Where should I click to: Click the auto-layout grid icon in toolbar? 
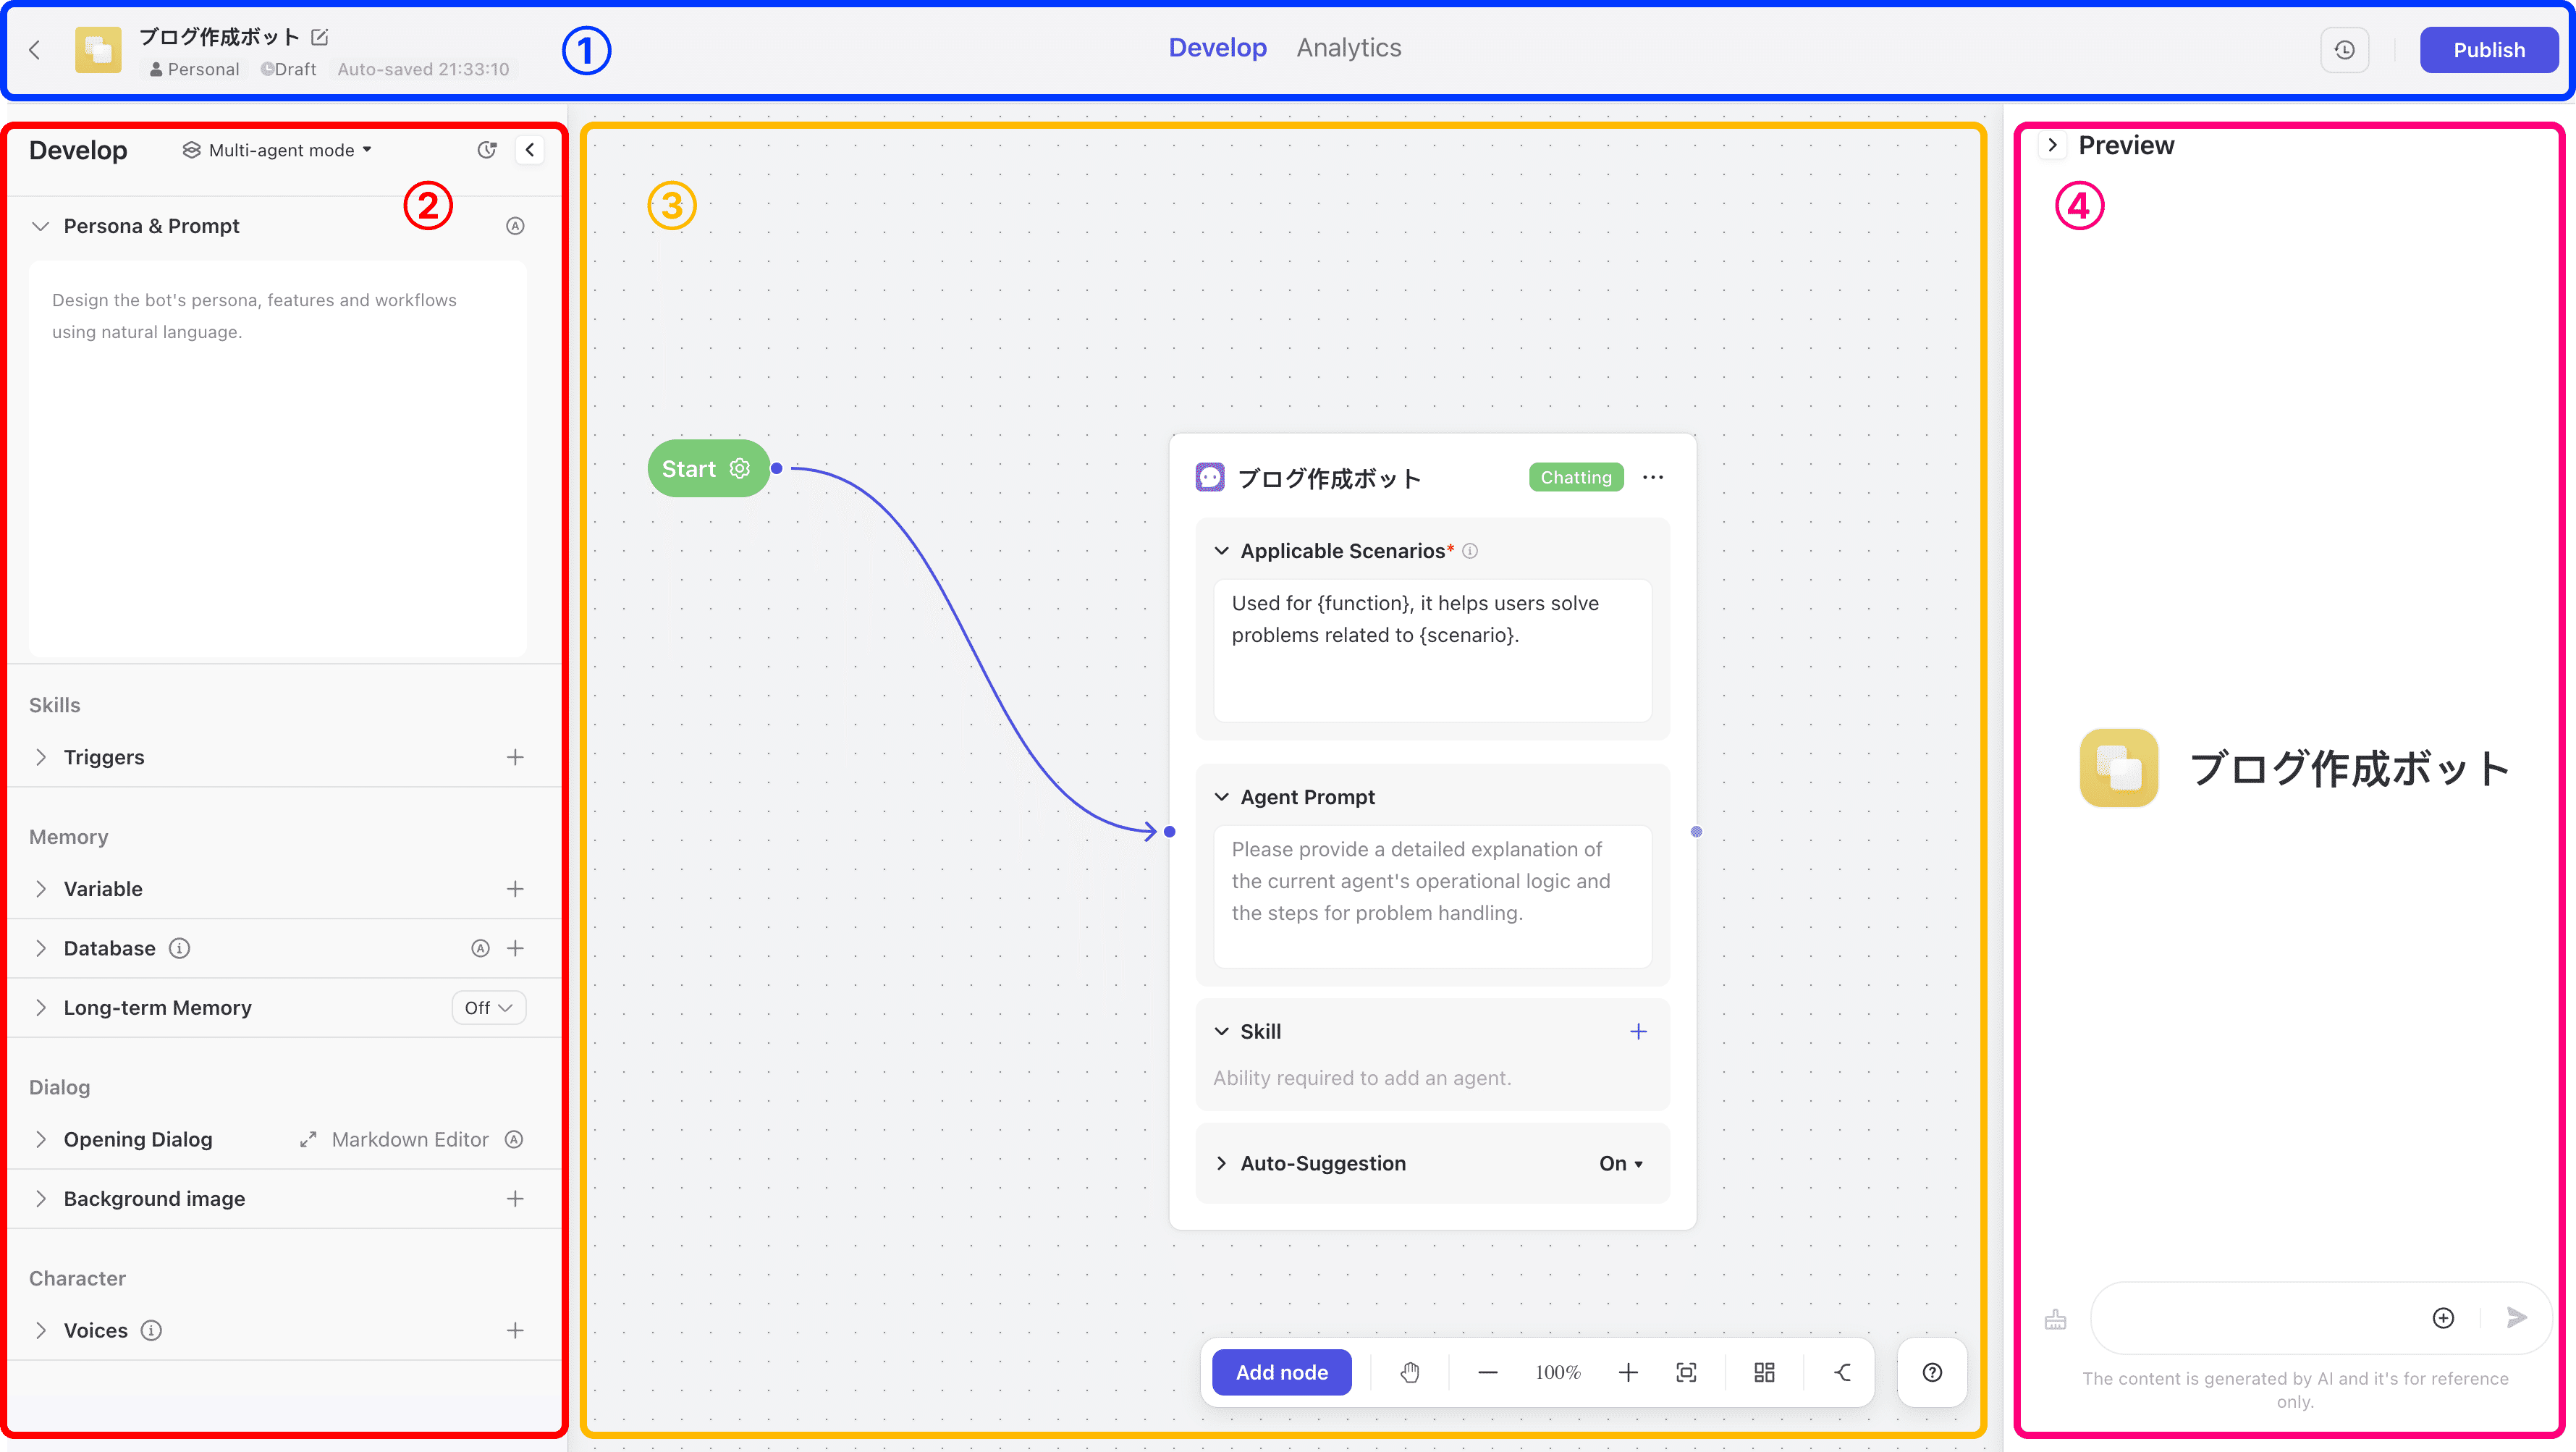coord(1764,1372)
